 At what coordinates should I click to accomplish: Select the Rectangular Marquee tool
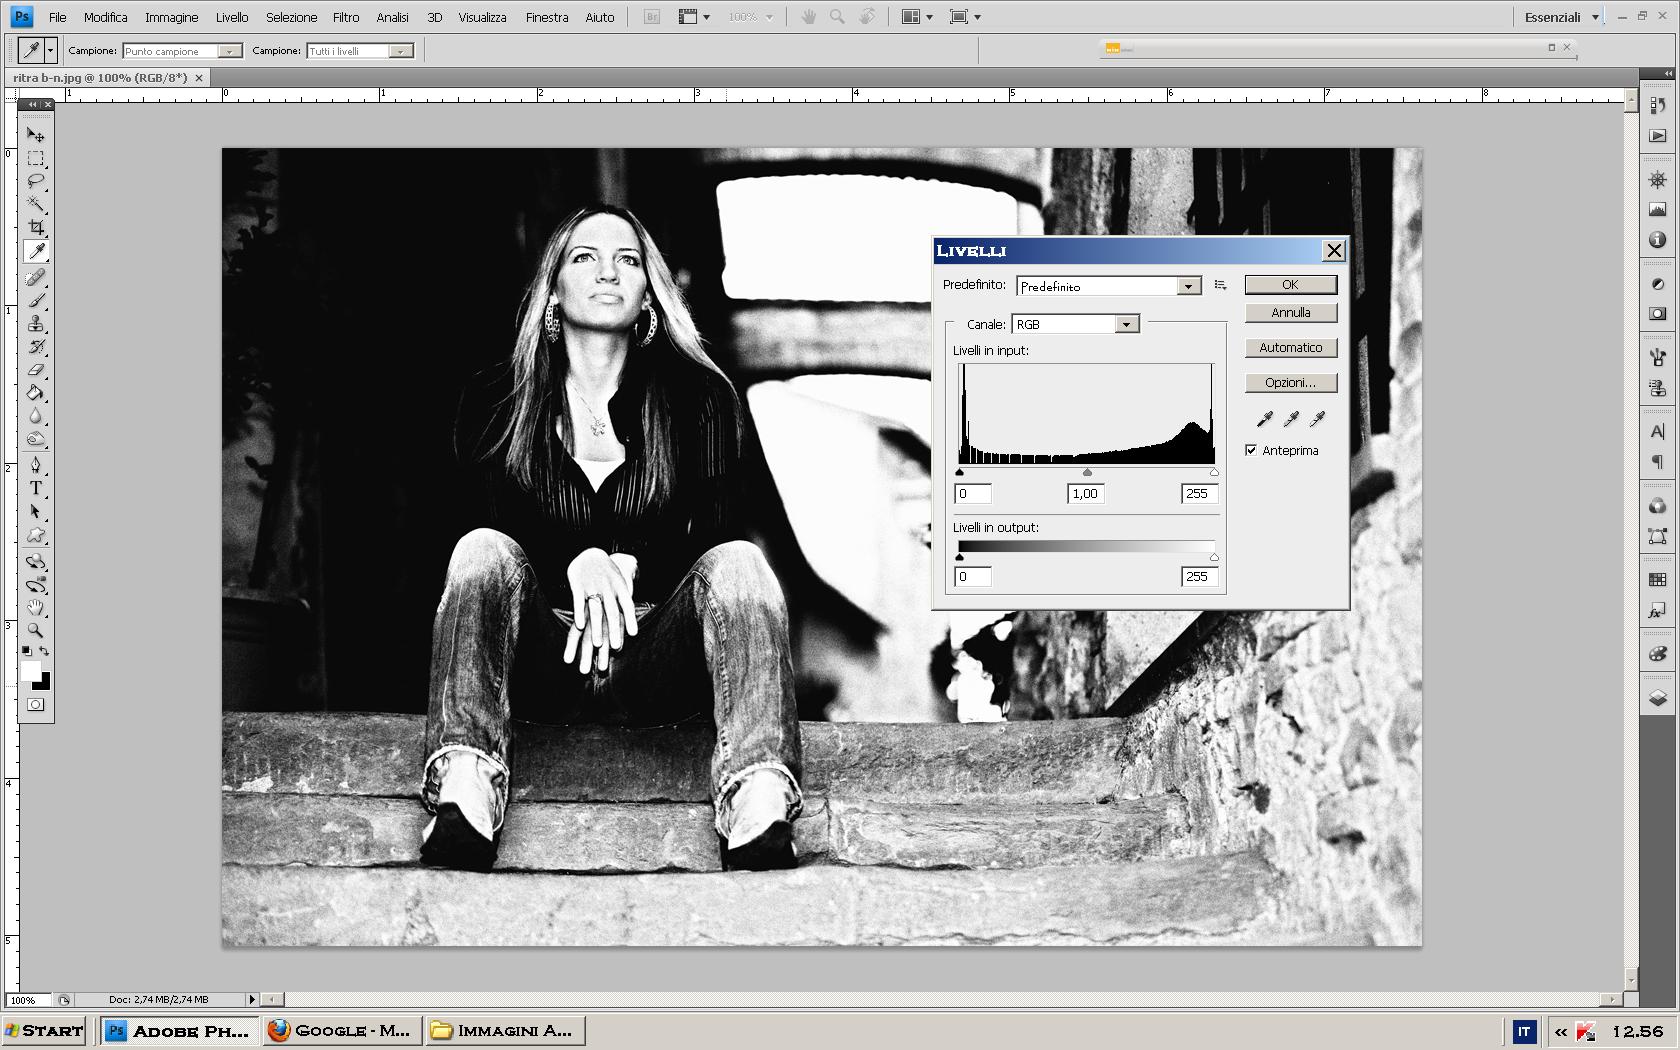(x=36, y=158)
